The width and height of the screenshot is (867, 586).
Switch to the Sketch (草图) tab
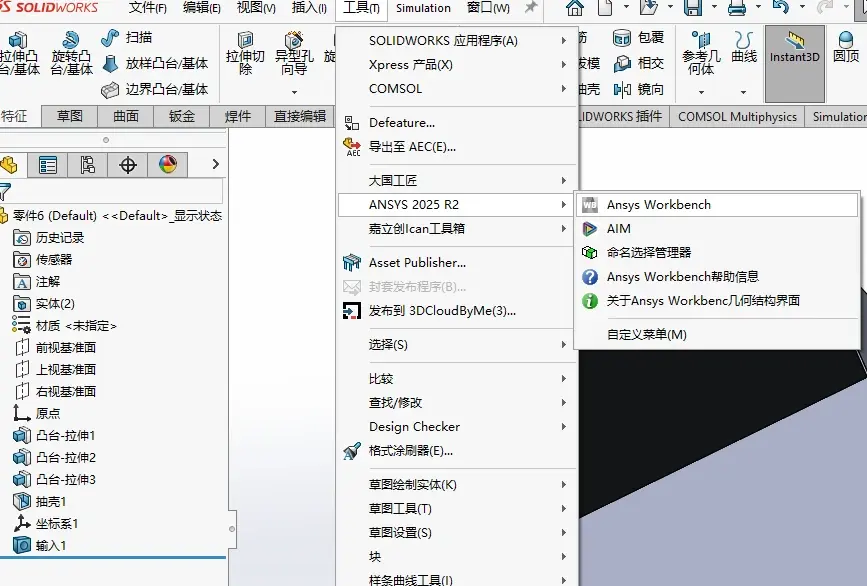[70, 116]
